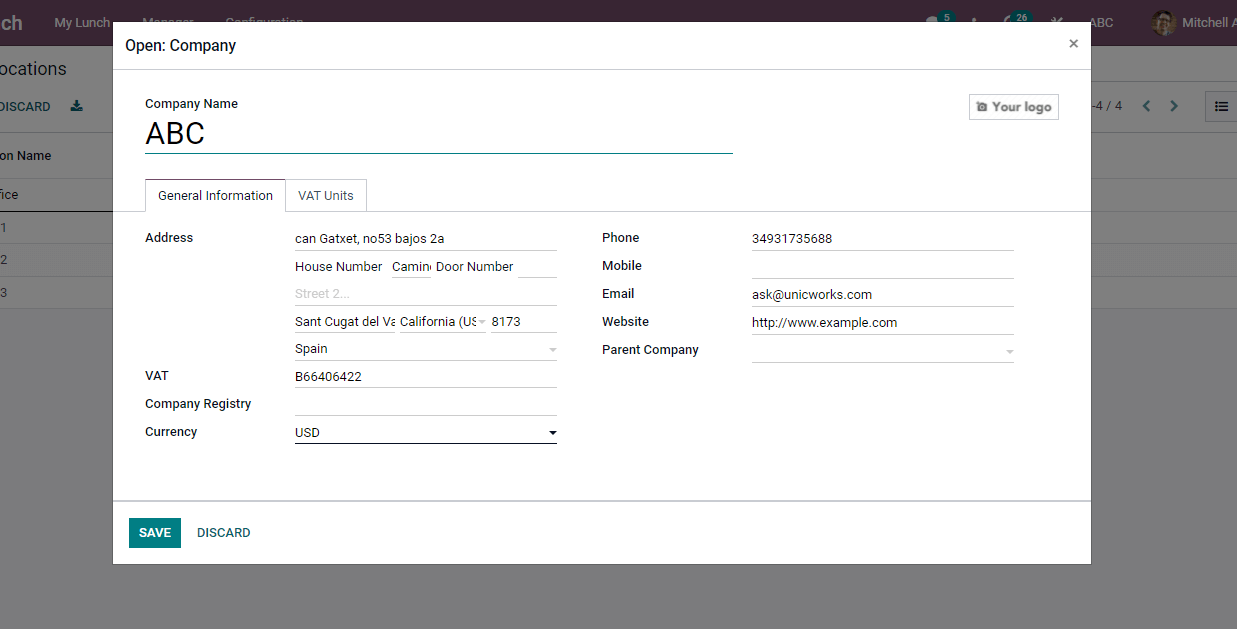Click the empty Mobile field
Image resolution: width=1237 pixels, height=629 pixels.
pos(882,267)
